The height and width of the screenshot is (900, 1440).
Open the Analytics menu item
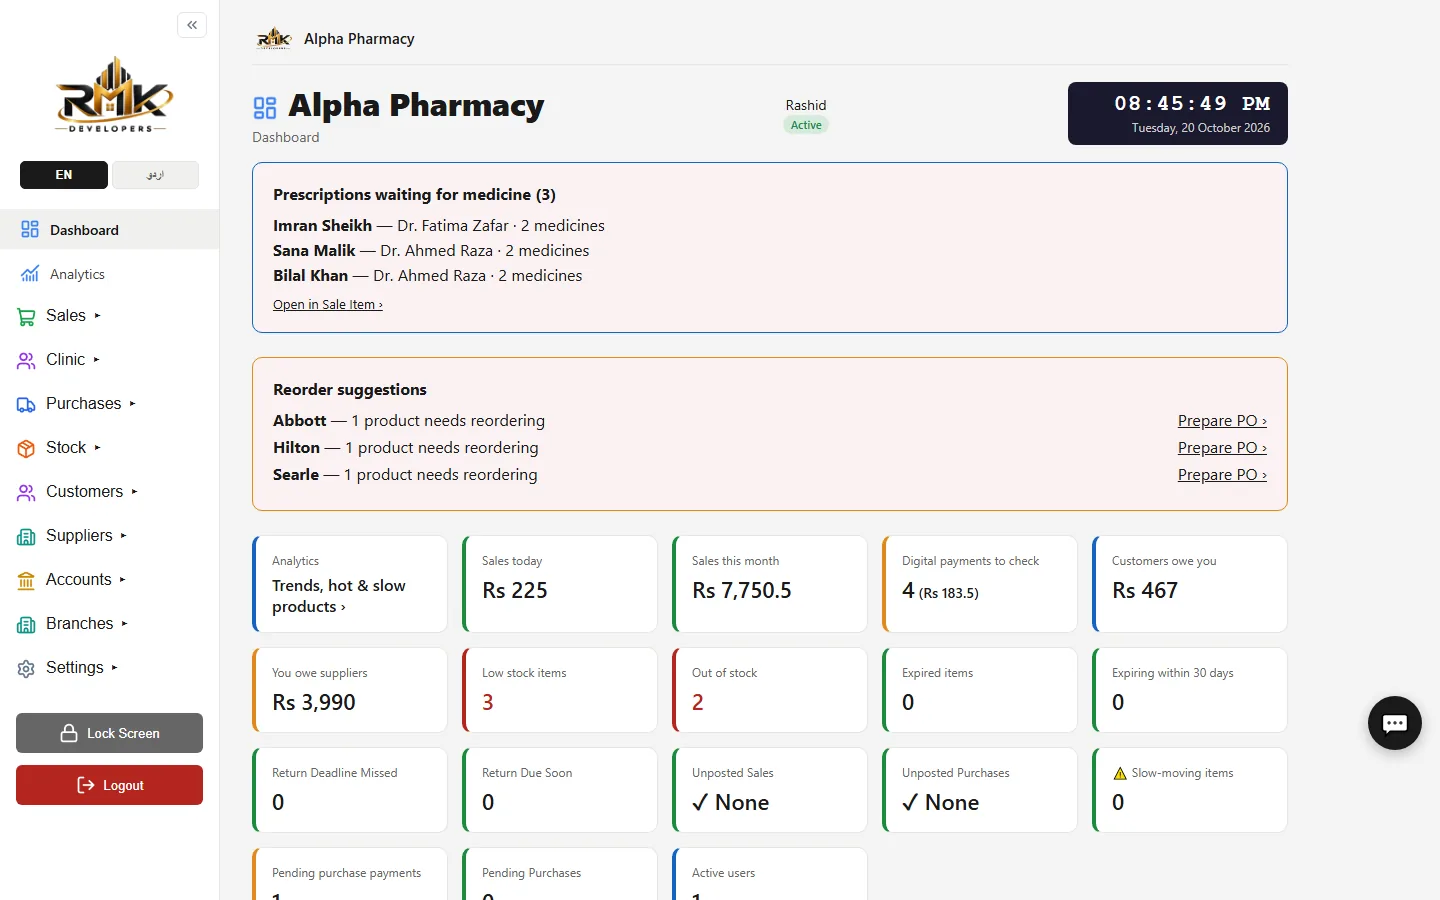(109, 274)
